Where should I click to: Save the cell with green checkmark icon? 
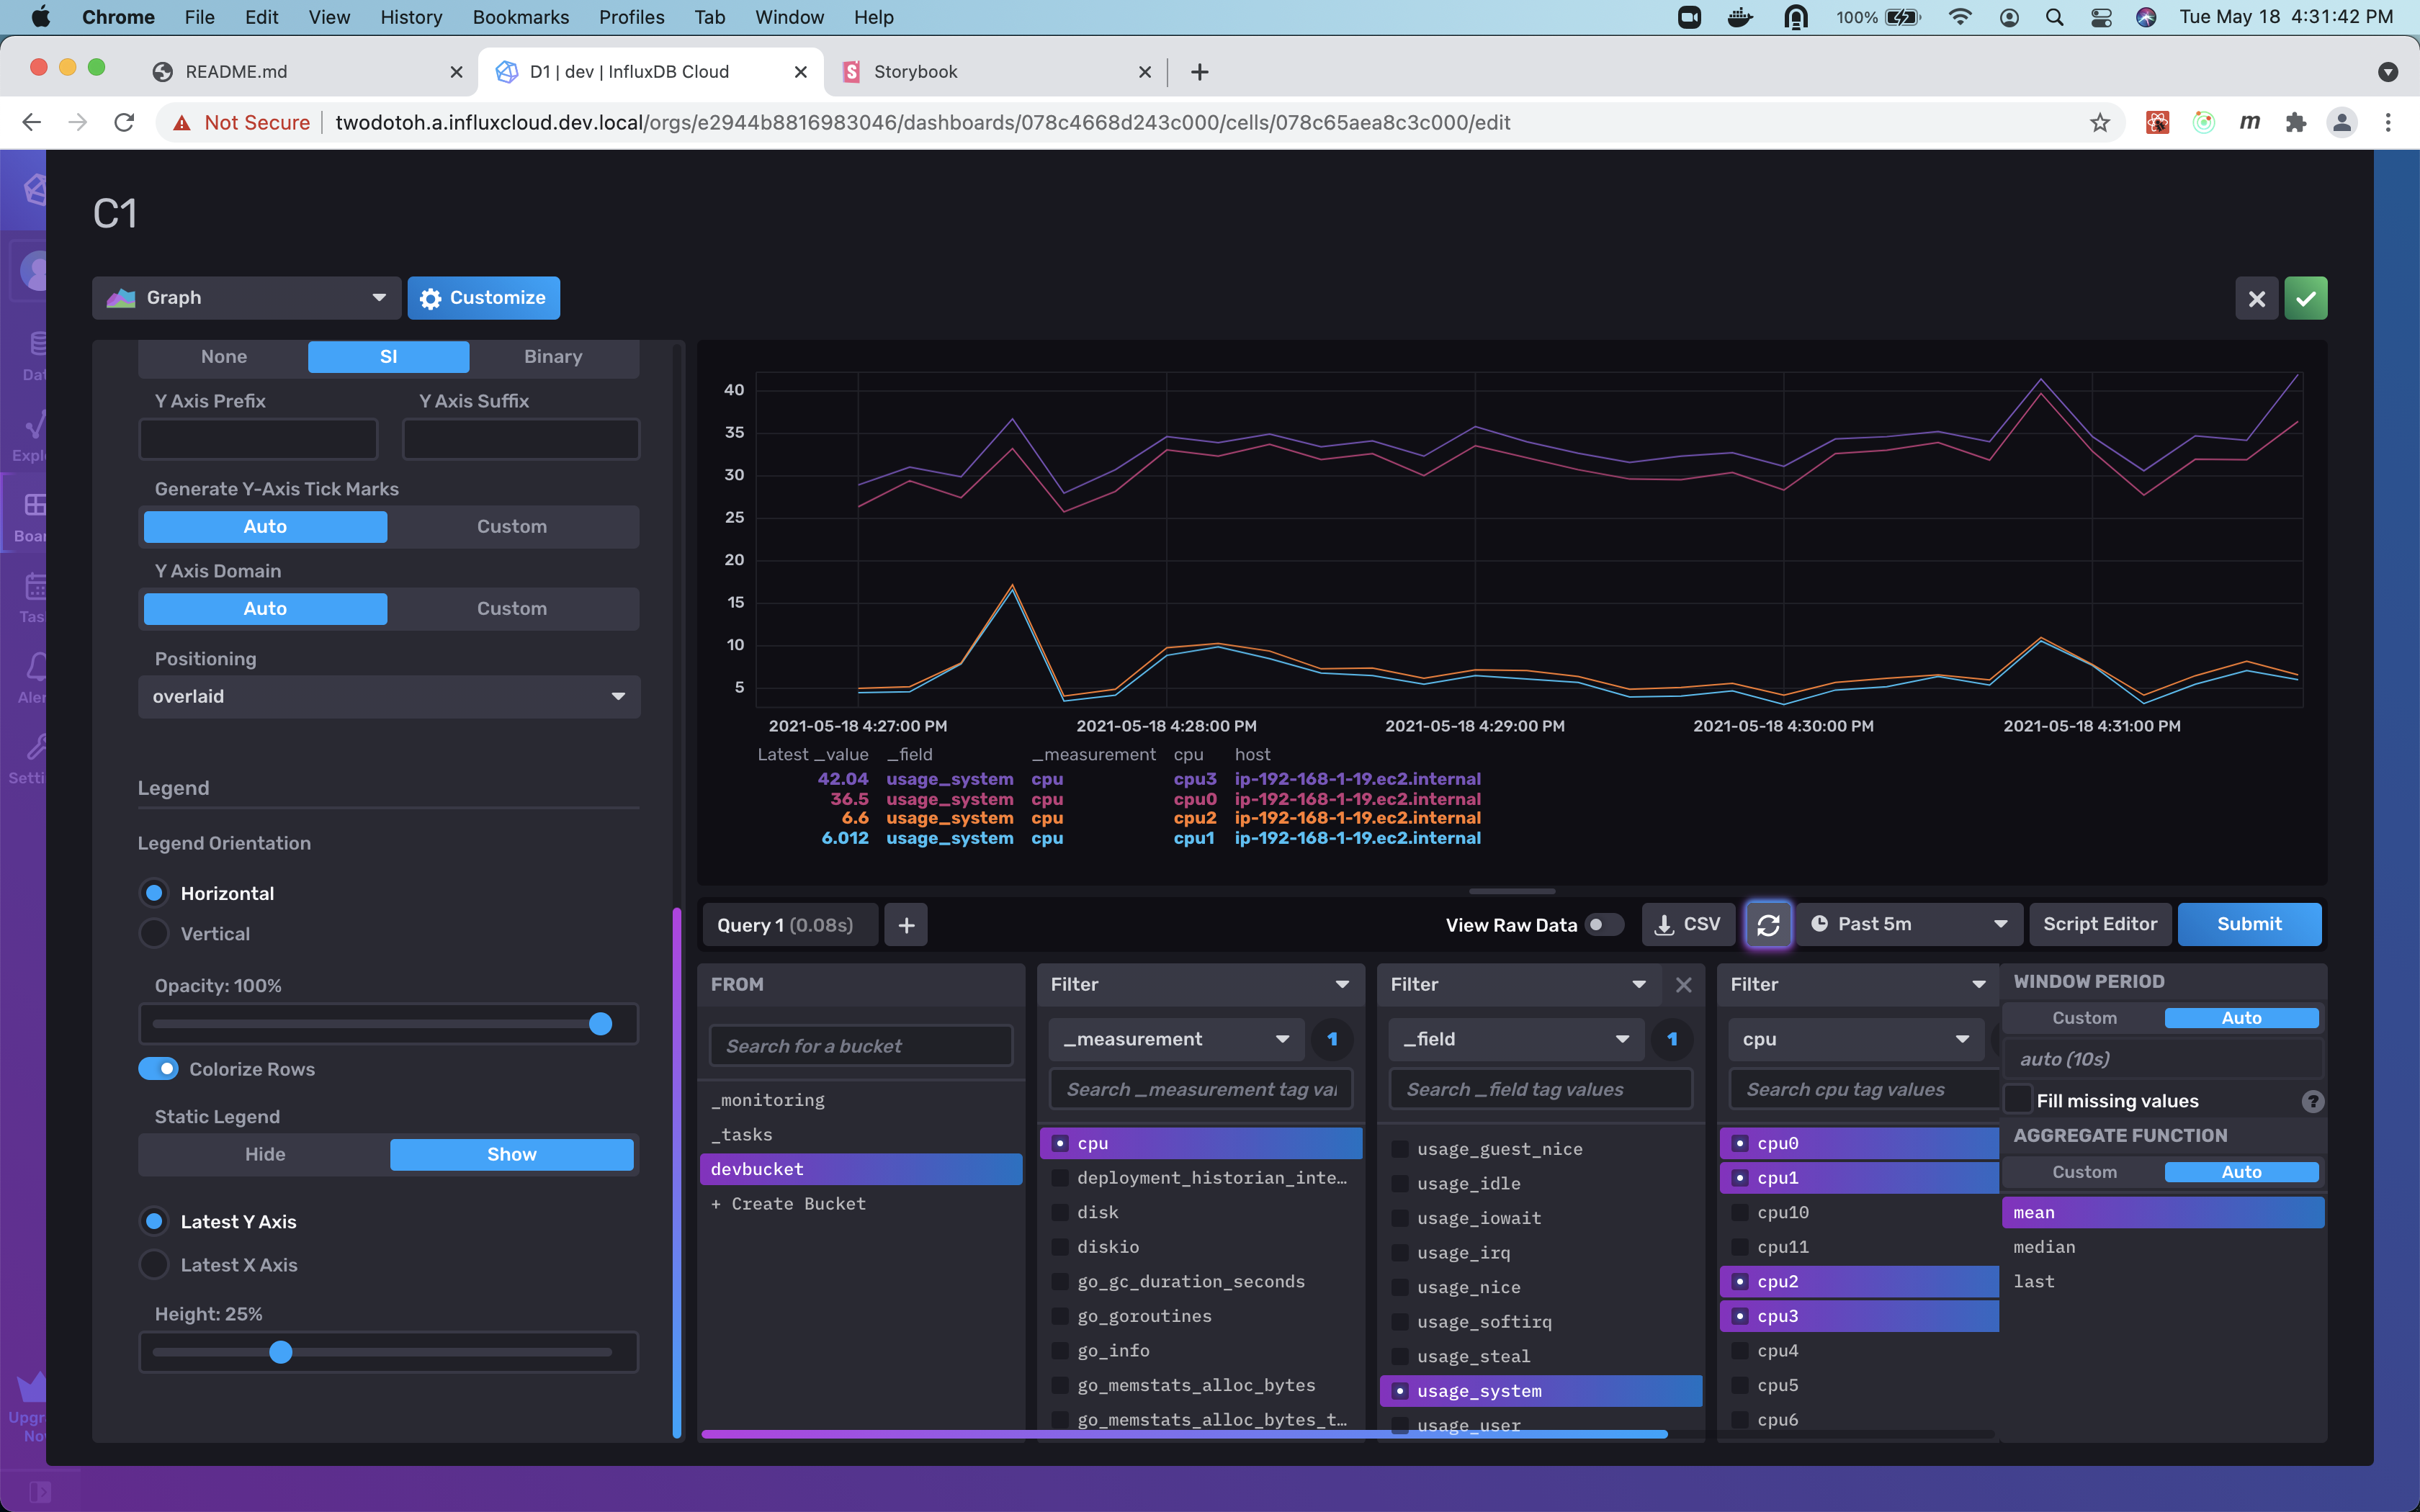click(2306, 297)
